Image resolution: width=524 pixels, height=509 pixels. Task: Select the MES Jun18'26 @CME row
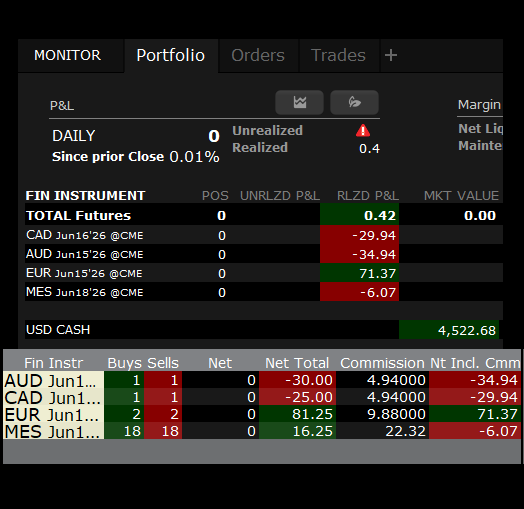tap(264, 292)
